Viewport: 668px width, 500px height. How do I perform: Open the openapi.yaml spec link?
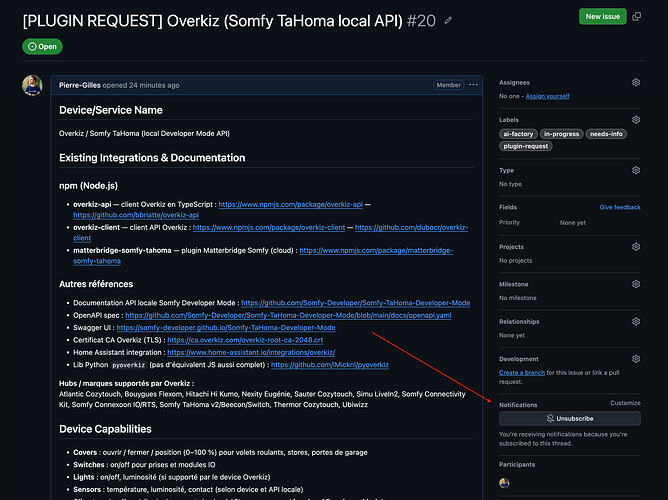(288, 315)
